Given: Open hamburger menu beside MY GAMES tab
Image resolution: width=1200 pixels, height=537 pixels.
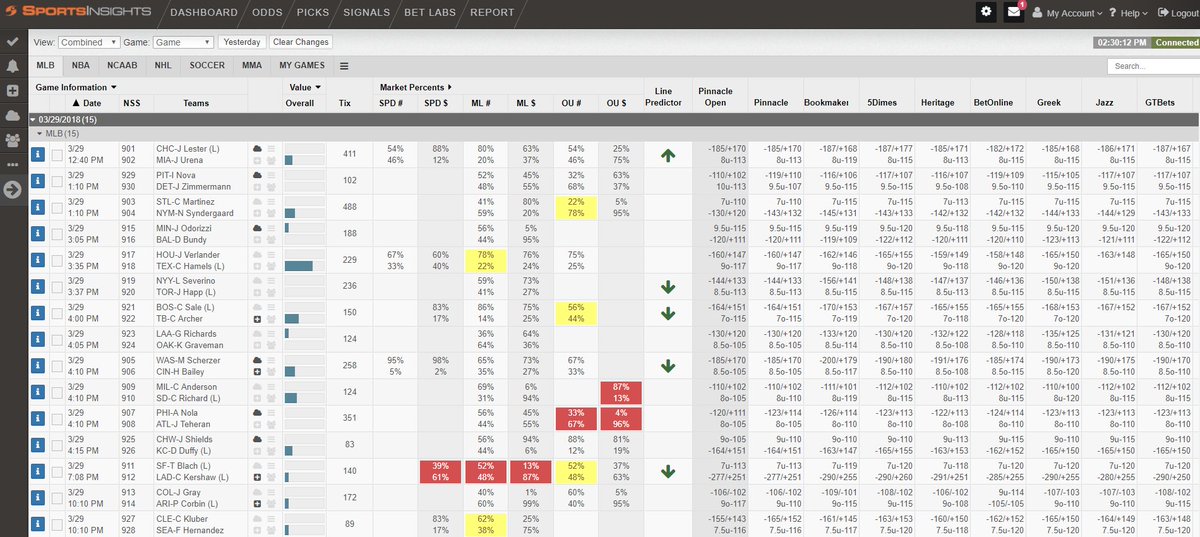Looking at the screenshot, I should pos(344,66).
